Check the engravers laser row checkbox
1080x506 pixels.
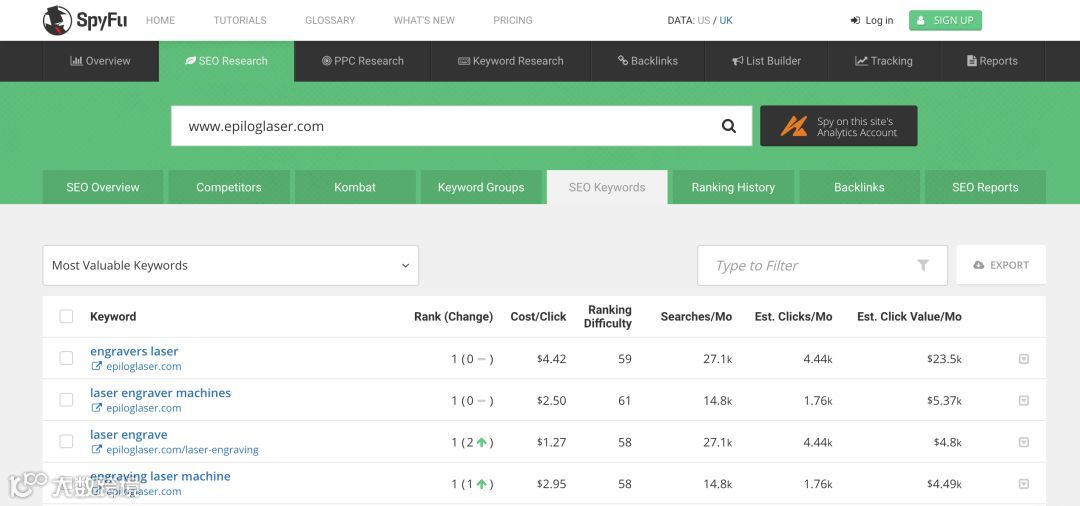point(66,358)
